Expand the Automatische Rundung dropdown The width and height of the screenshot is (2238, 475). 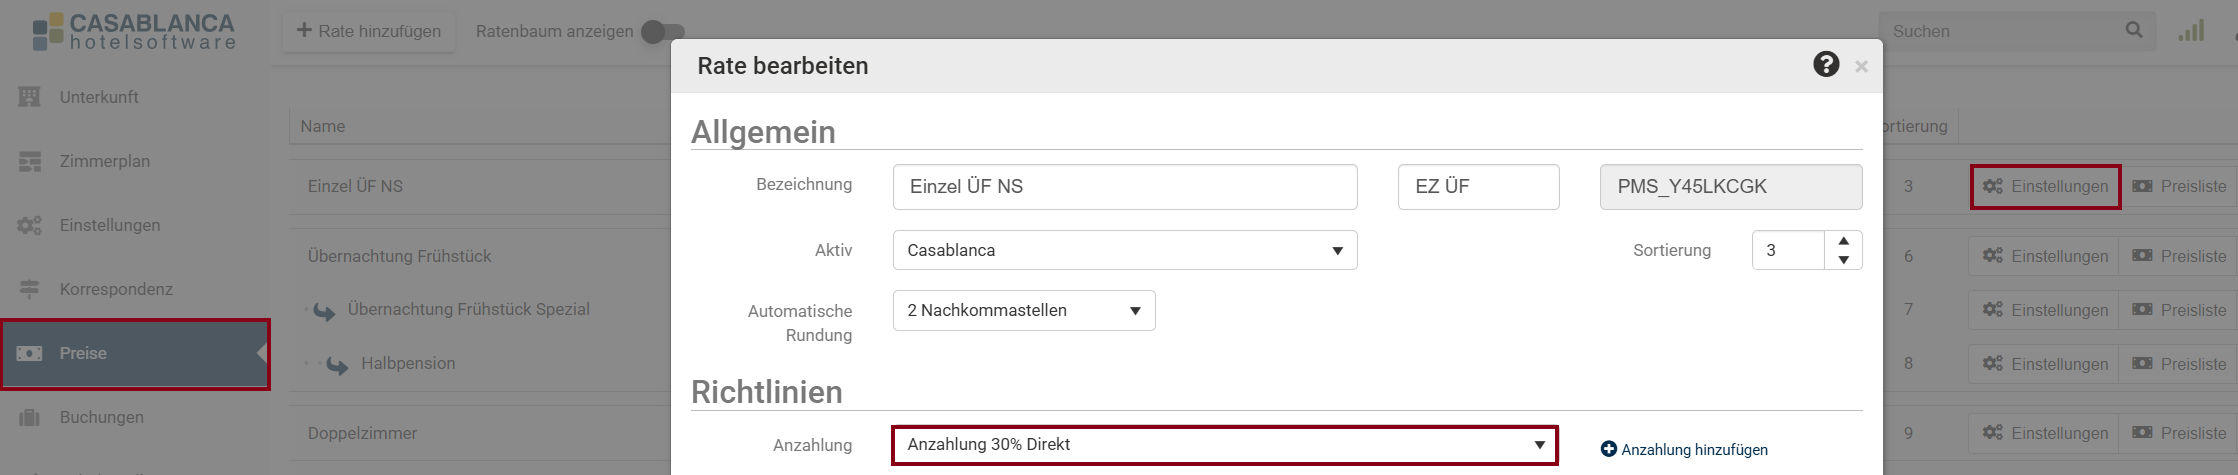click(x=1023, y=311)
